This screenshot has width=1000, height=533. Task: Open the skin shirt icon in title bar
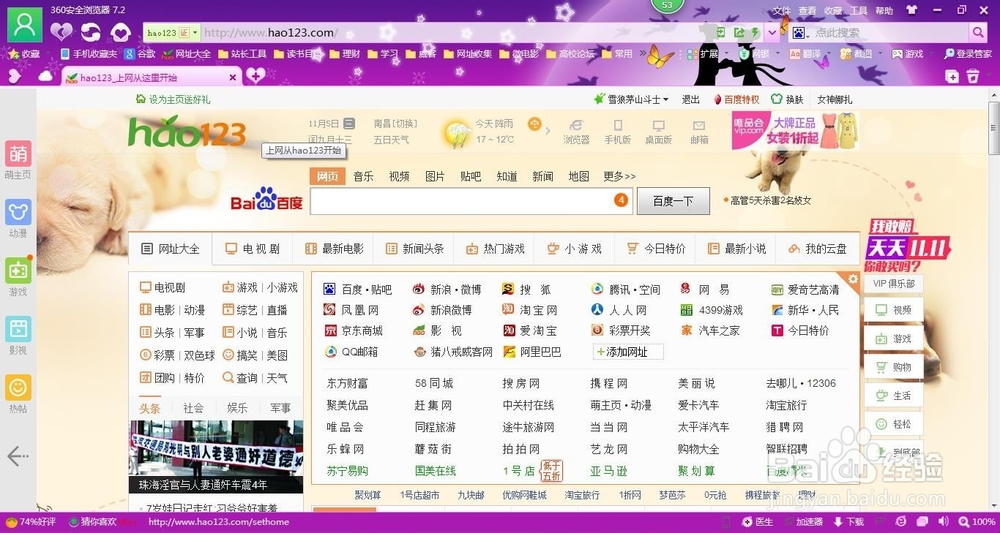(911, 10)
